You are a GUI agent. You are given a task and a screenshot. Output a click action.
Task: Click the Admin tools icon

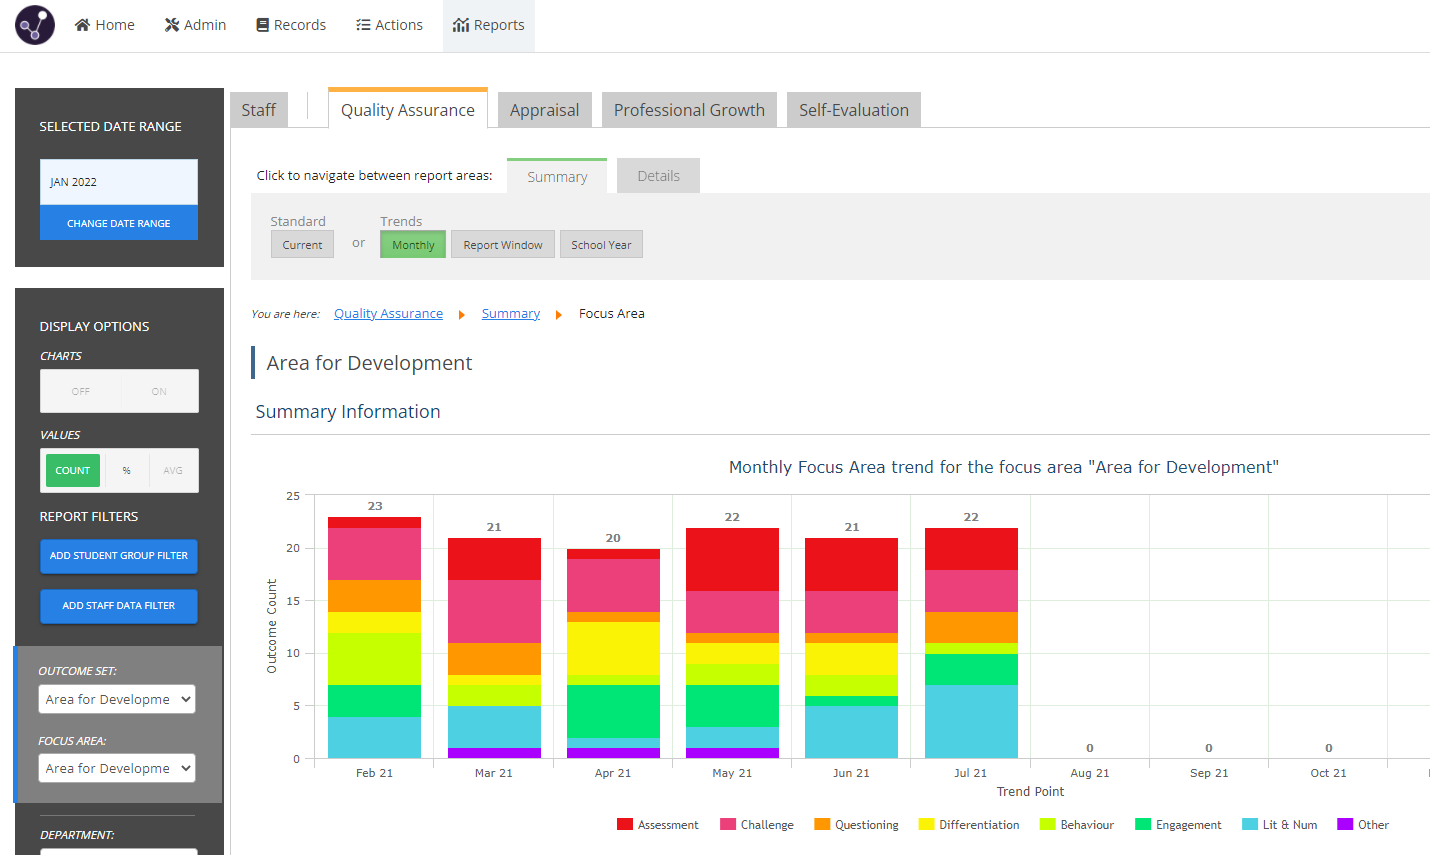point(172,25)
